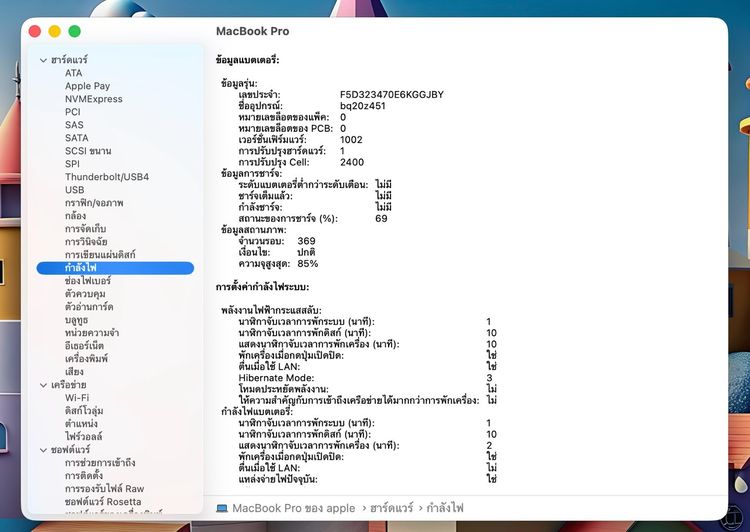Screen dimensions: 750x532
Task: Open การวินิจฉัย in the sidebar
Action: tap(86, 242)
